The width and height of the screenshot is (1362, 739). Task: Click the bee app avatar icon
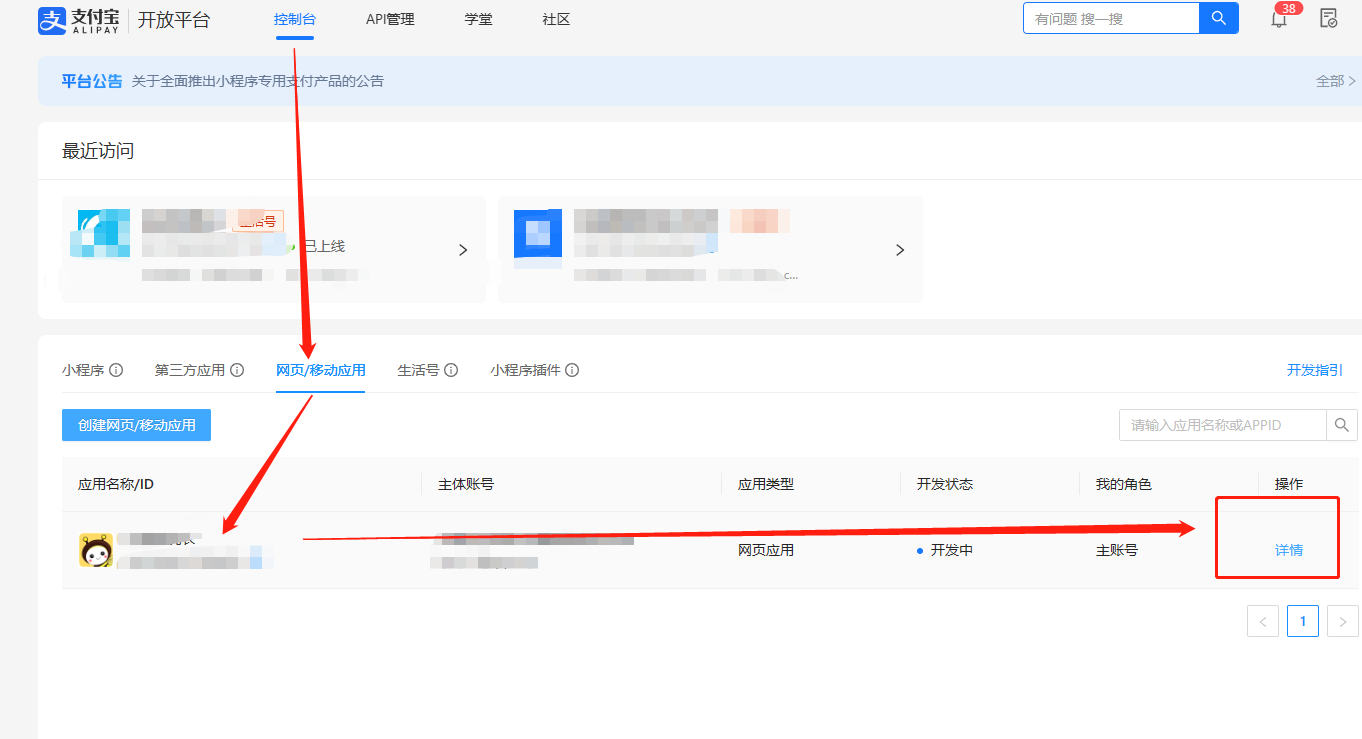click(96, 550)
